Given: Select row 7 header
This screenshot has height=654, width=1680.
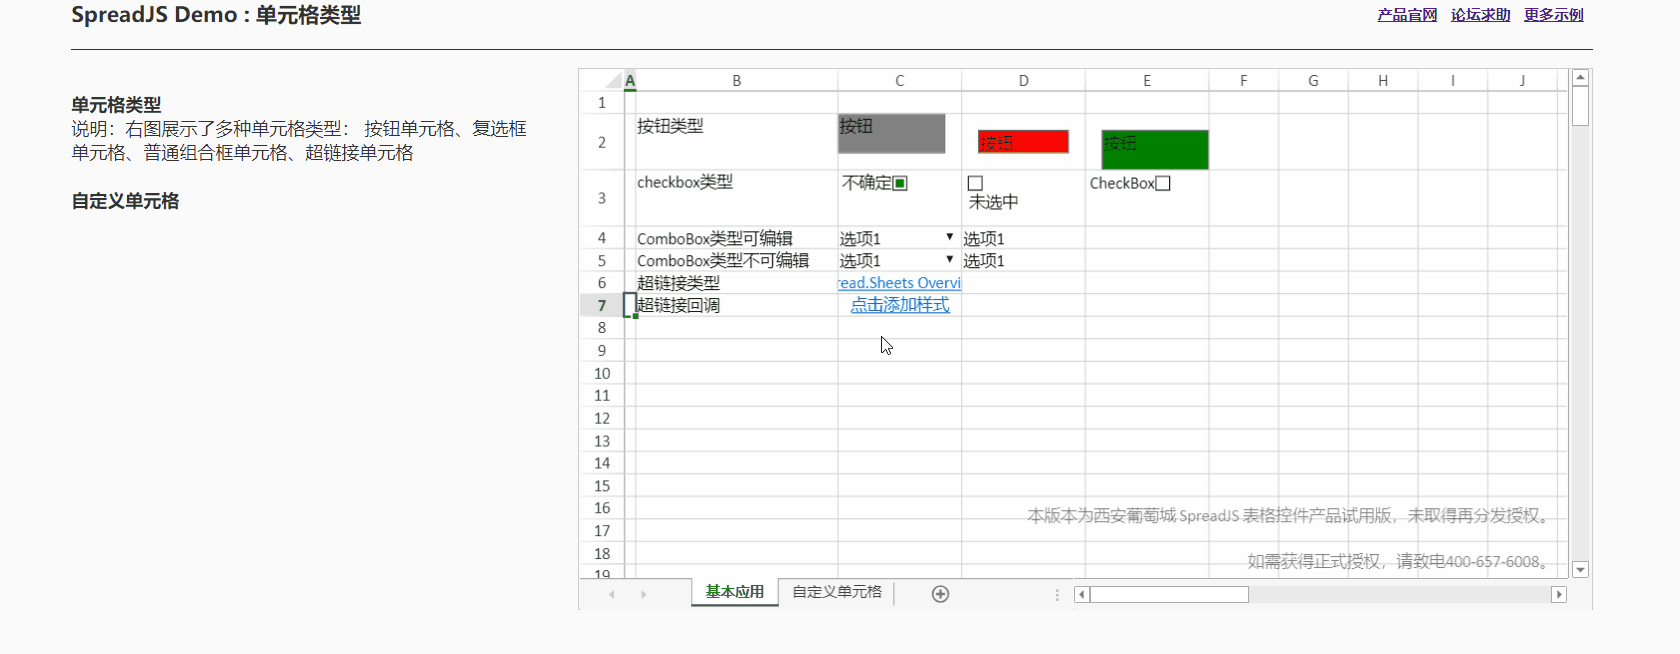Looking at the screenshot, I should pos(602,305).
